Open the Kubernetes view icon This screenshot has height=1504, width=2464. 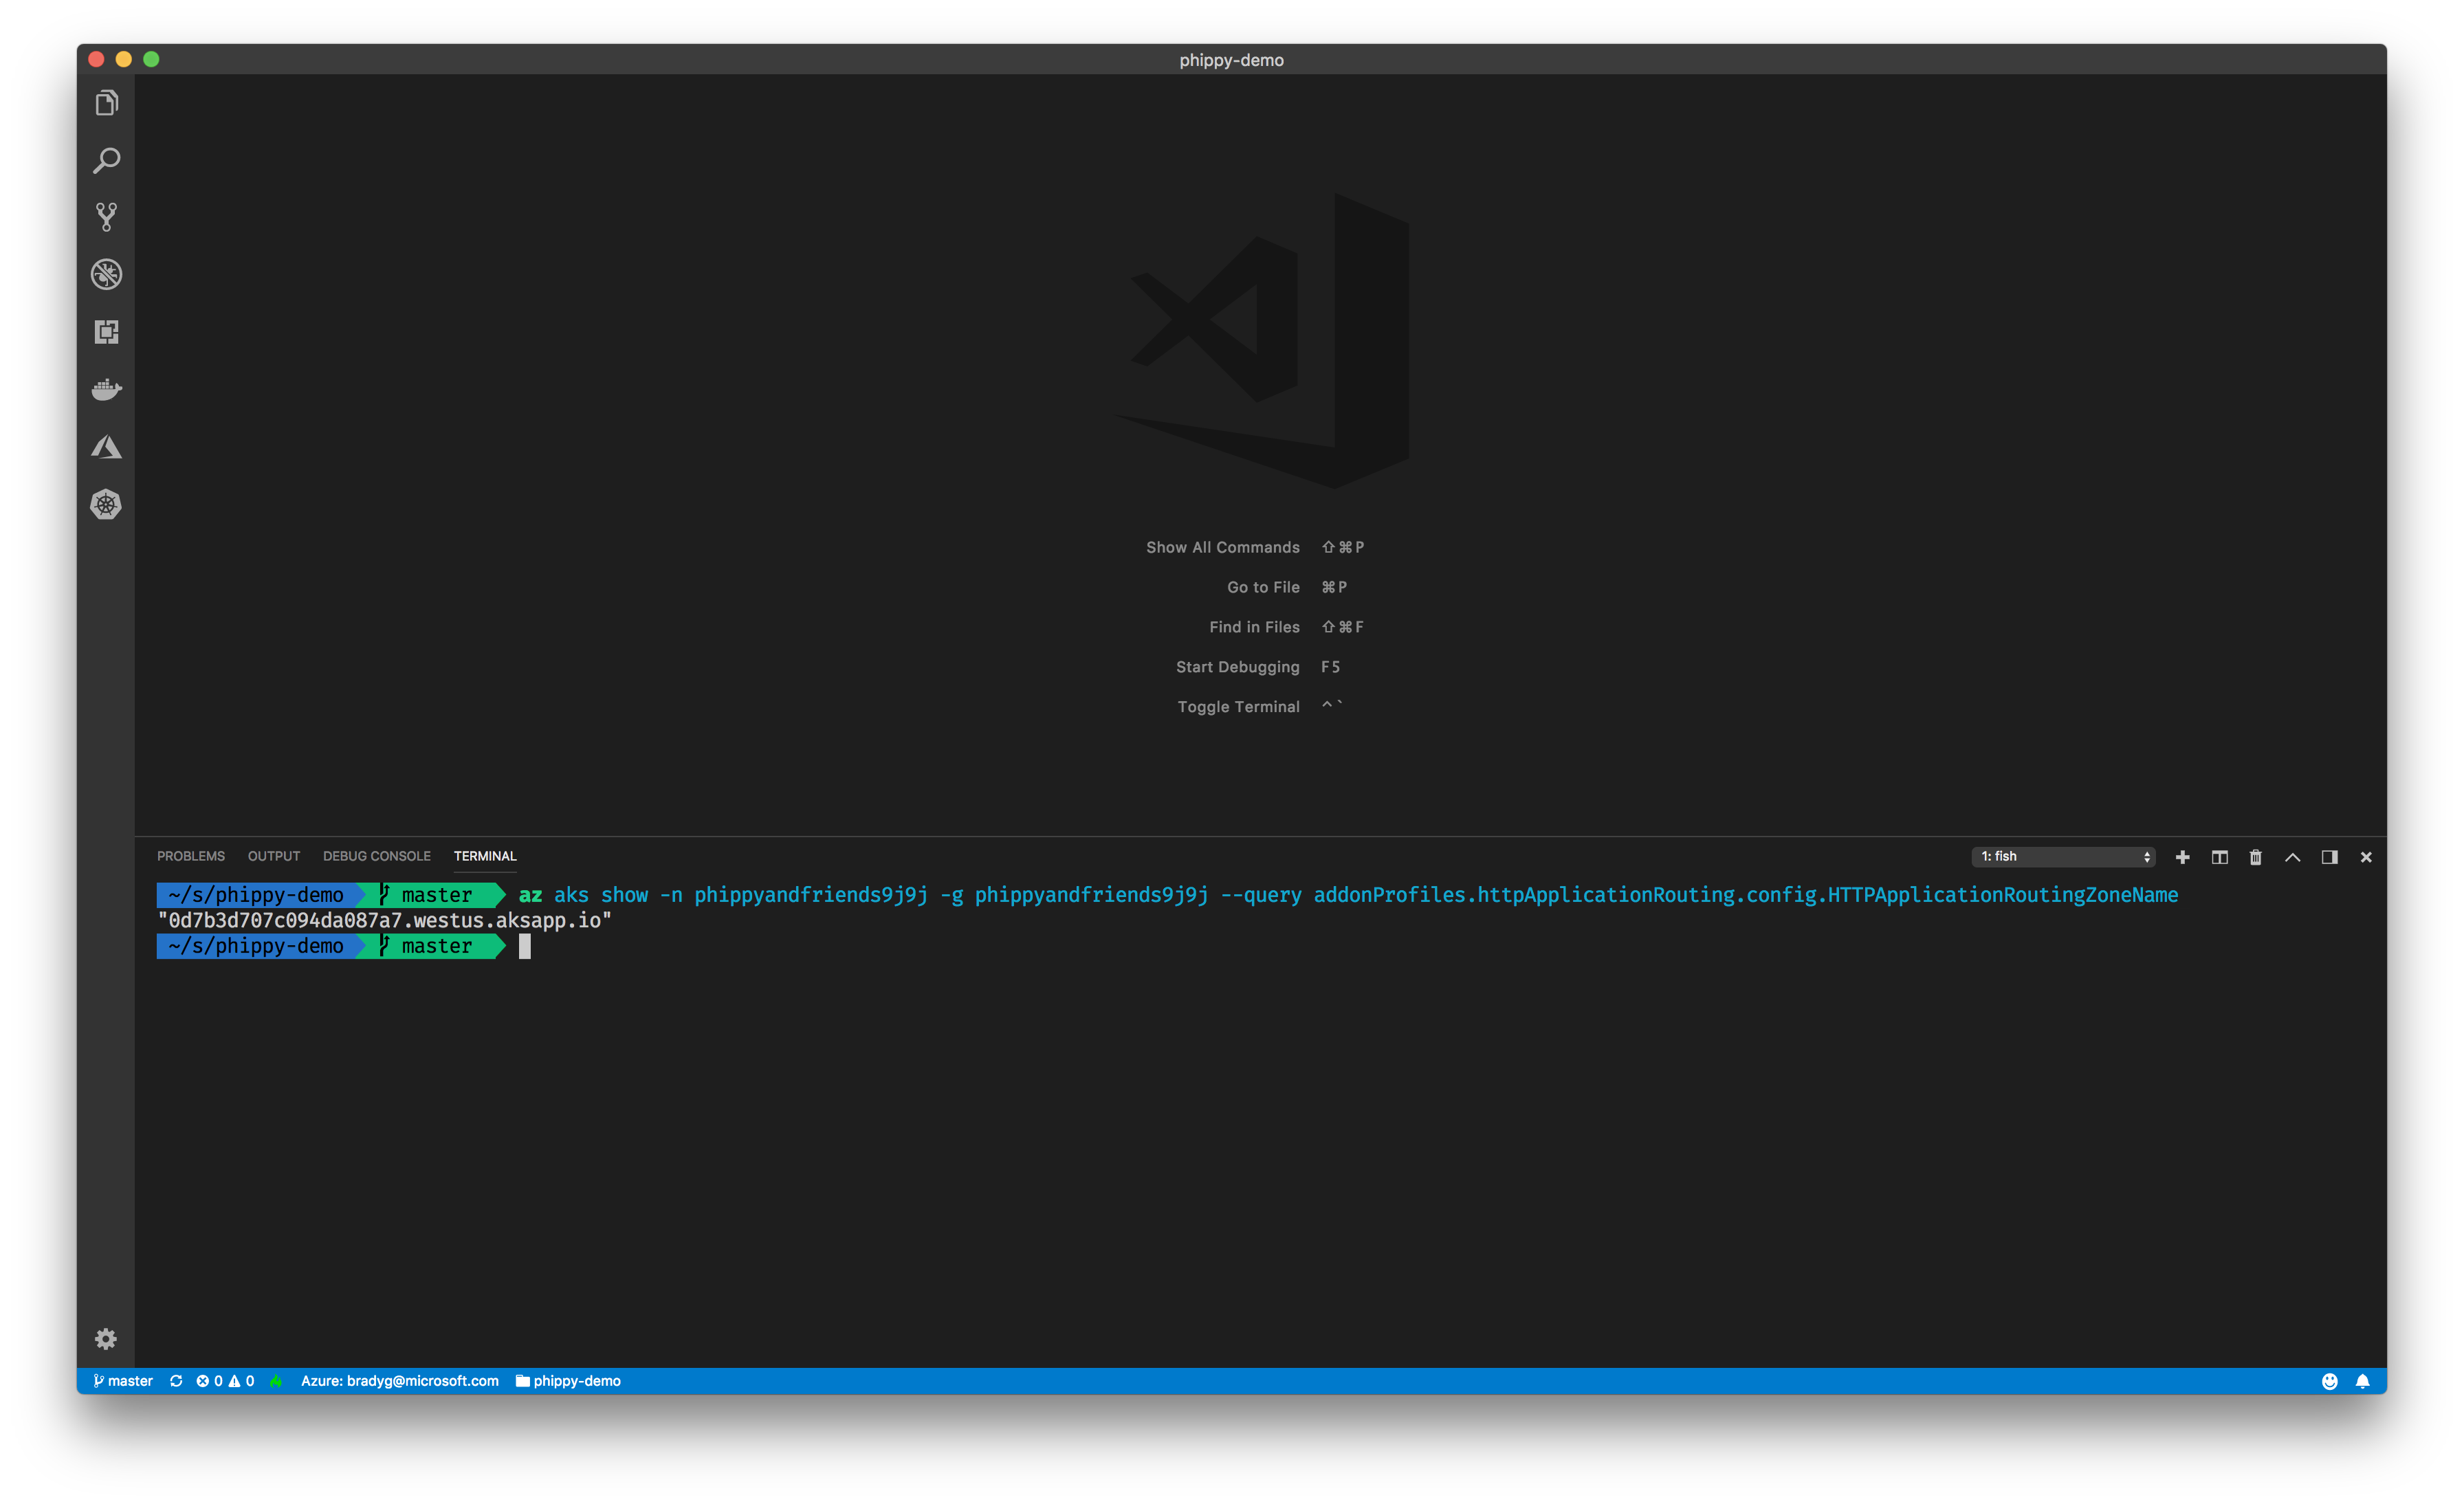point(106,504)
